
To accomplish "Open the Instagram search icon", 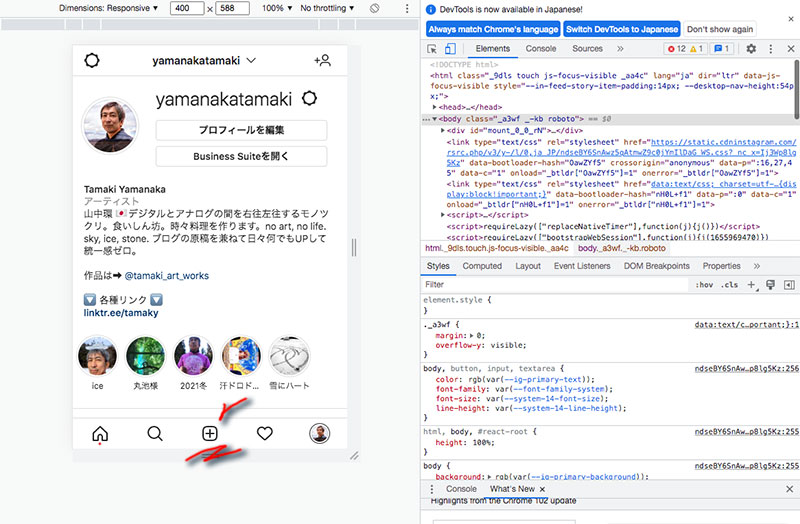I will click(155, 434).
